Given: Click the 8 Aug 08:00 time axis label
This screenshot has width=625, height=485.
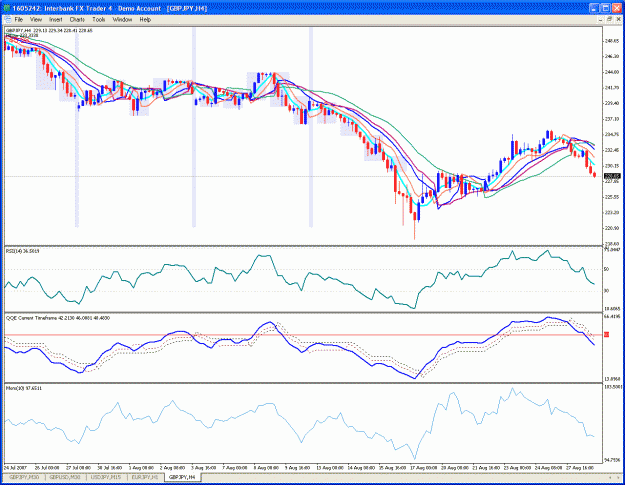Looking at the screenshot, I should click(266, 467).
